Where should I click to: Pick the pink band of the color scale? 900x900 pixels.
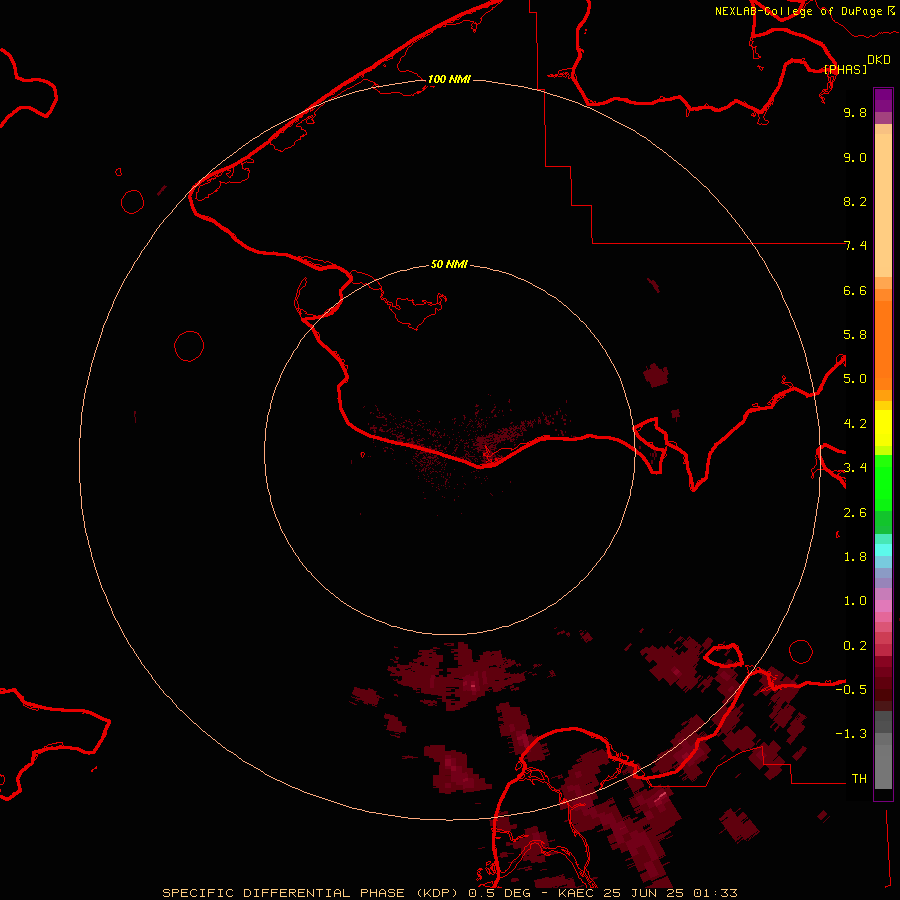click(x=883, y=606)
